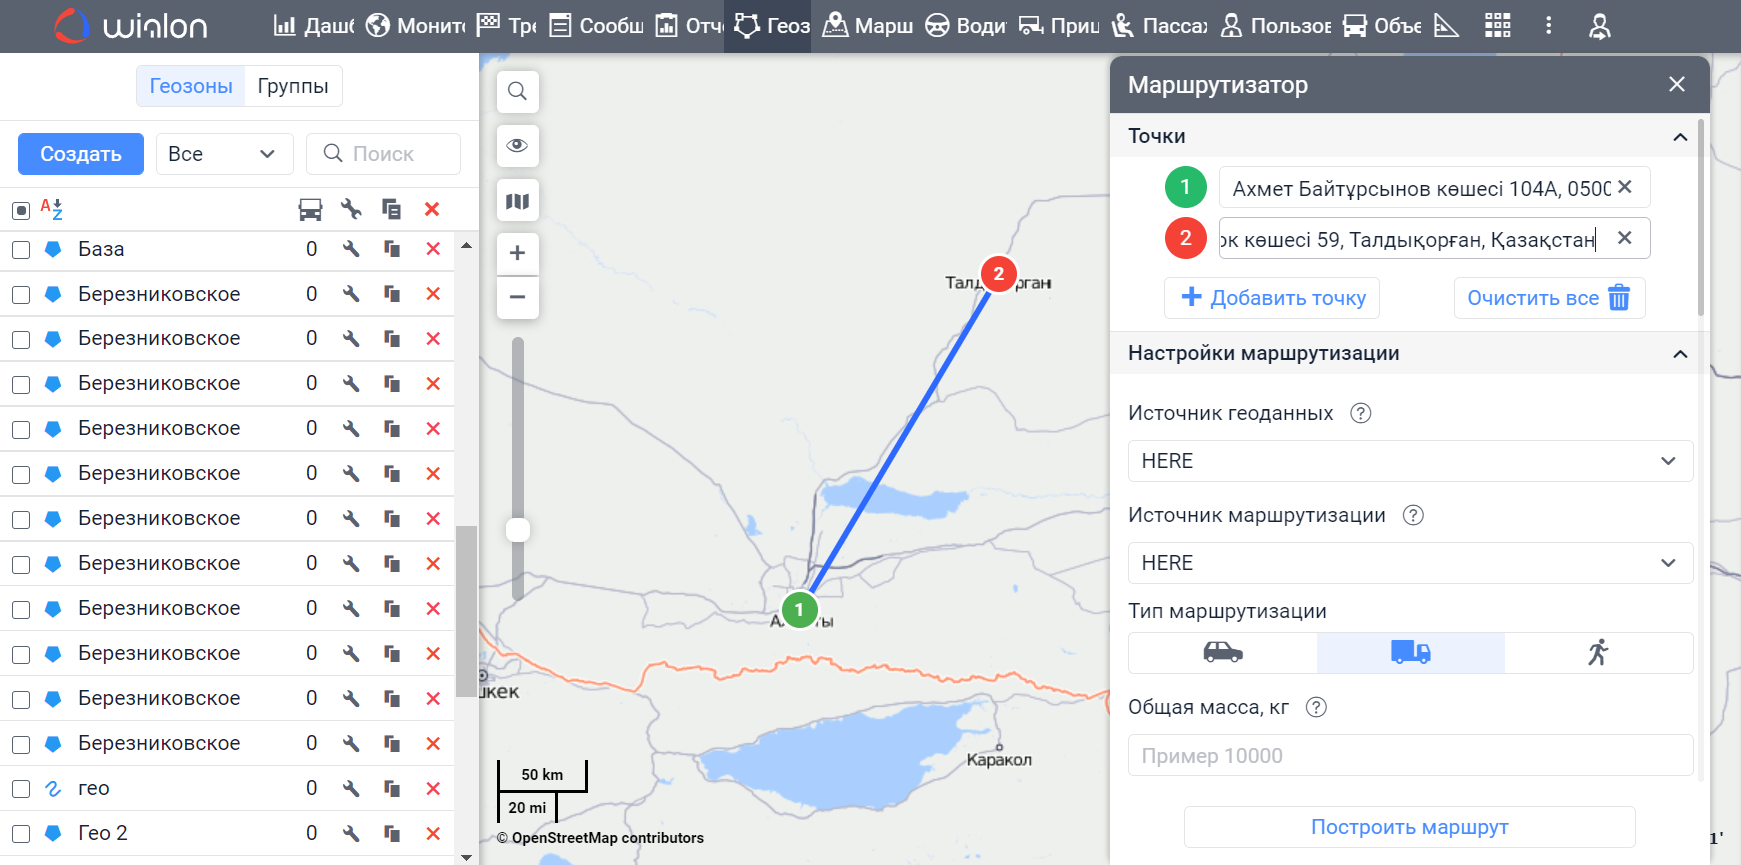Open the apps grid menu

pyautogui.click(x=1497, y=26)
